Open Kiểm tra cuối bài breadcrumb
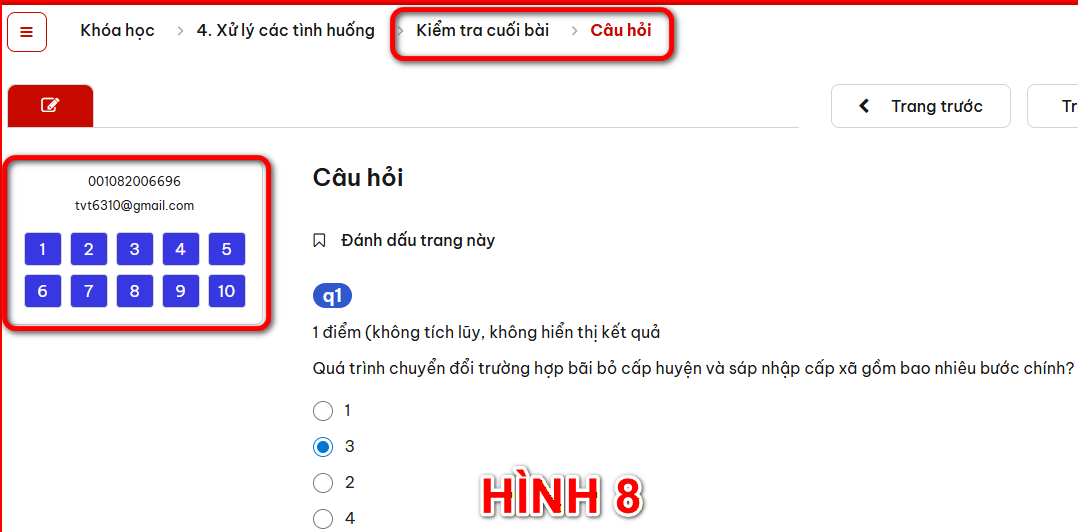 [483, 30]
